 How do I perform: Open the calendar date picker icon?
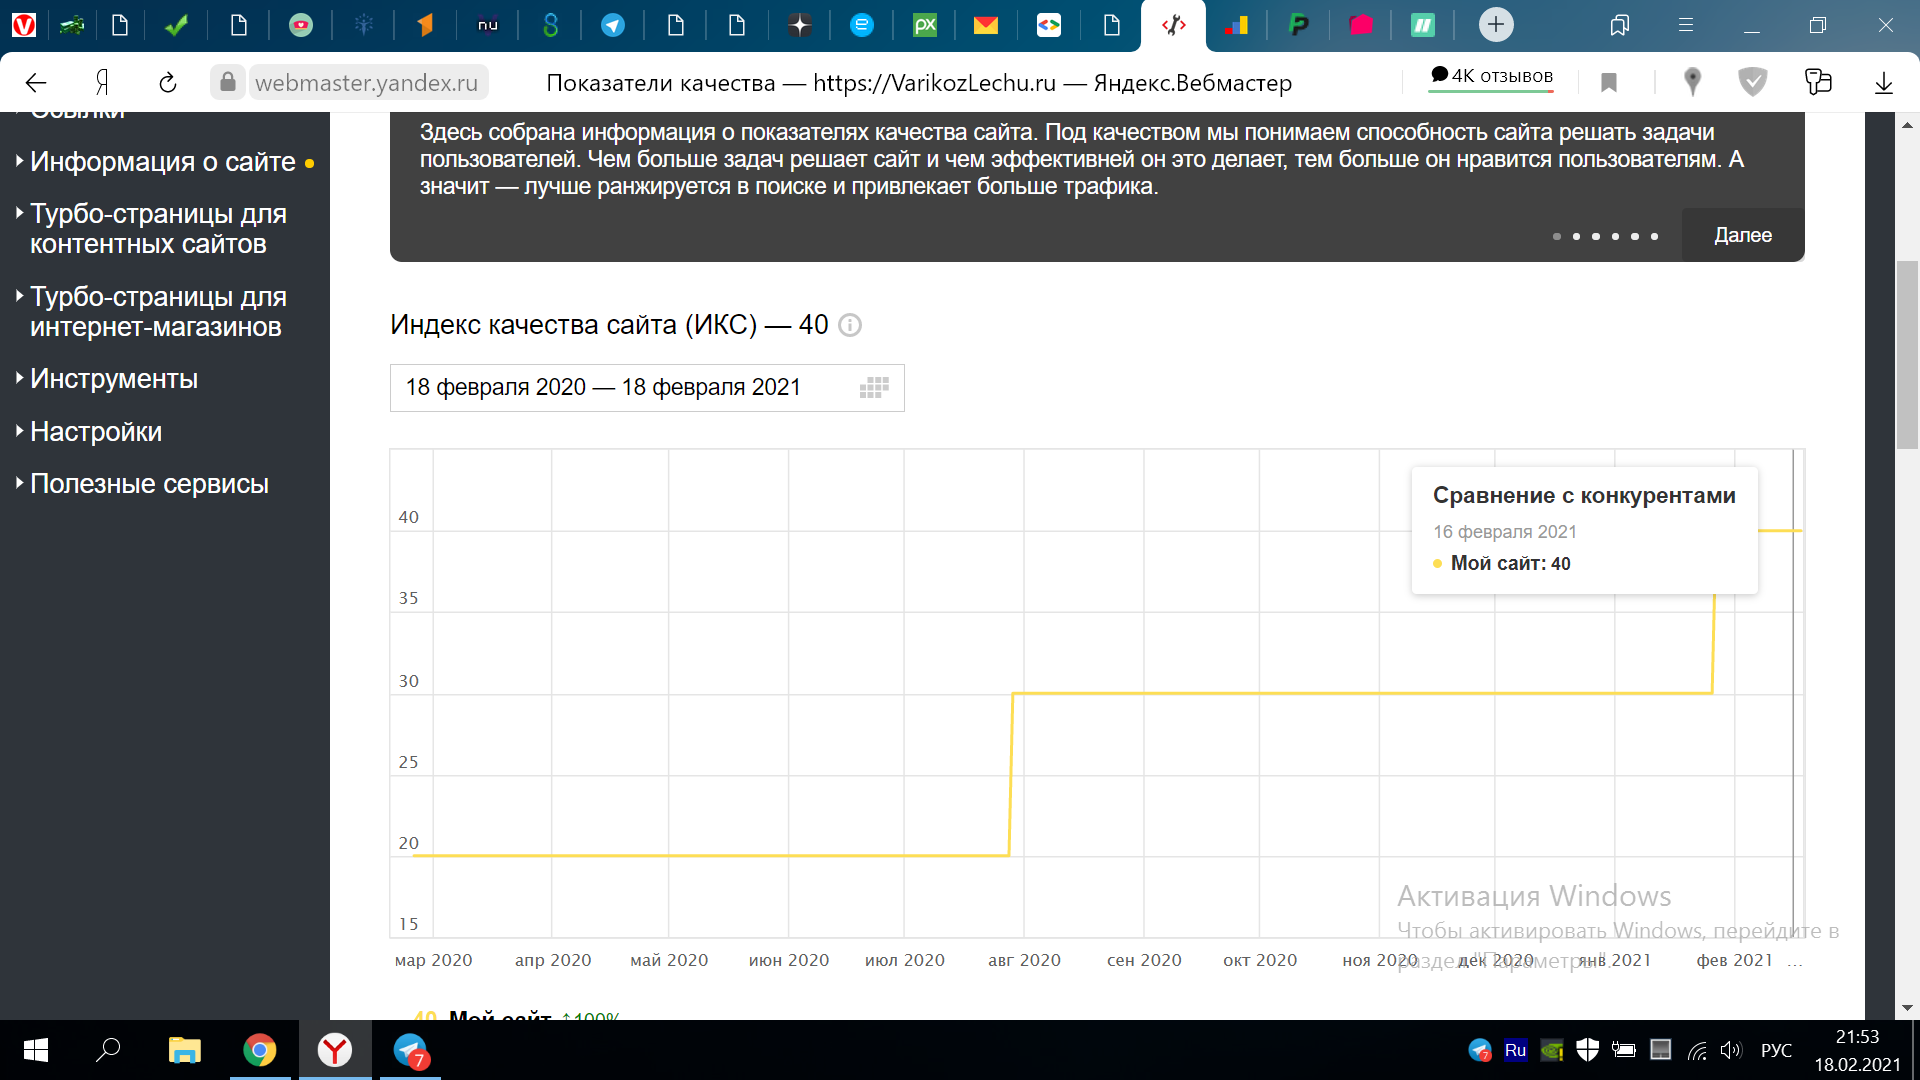tap(874, 388)
